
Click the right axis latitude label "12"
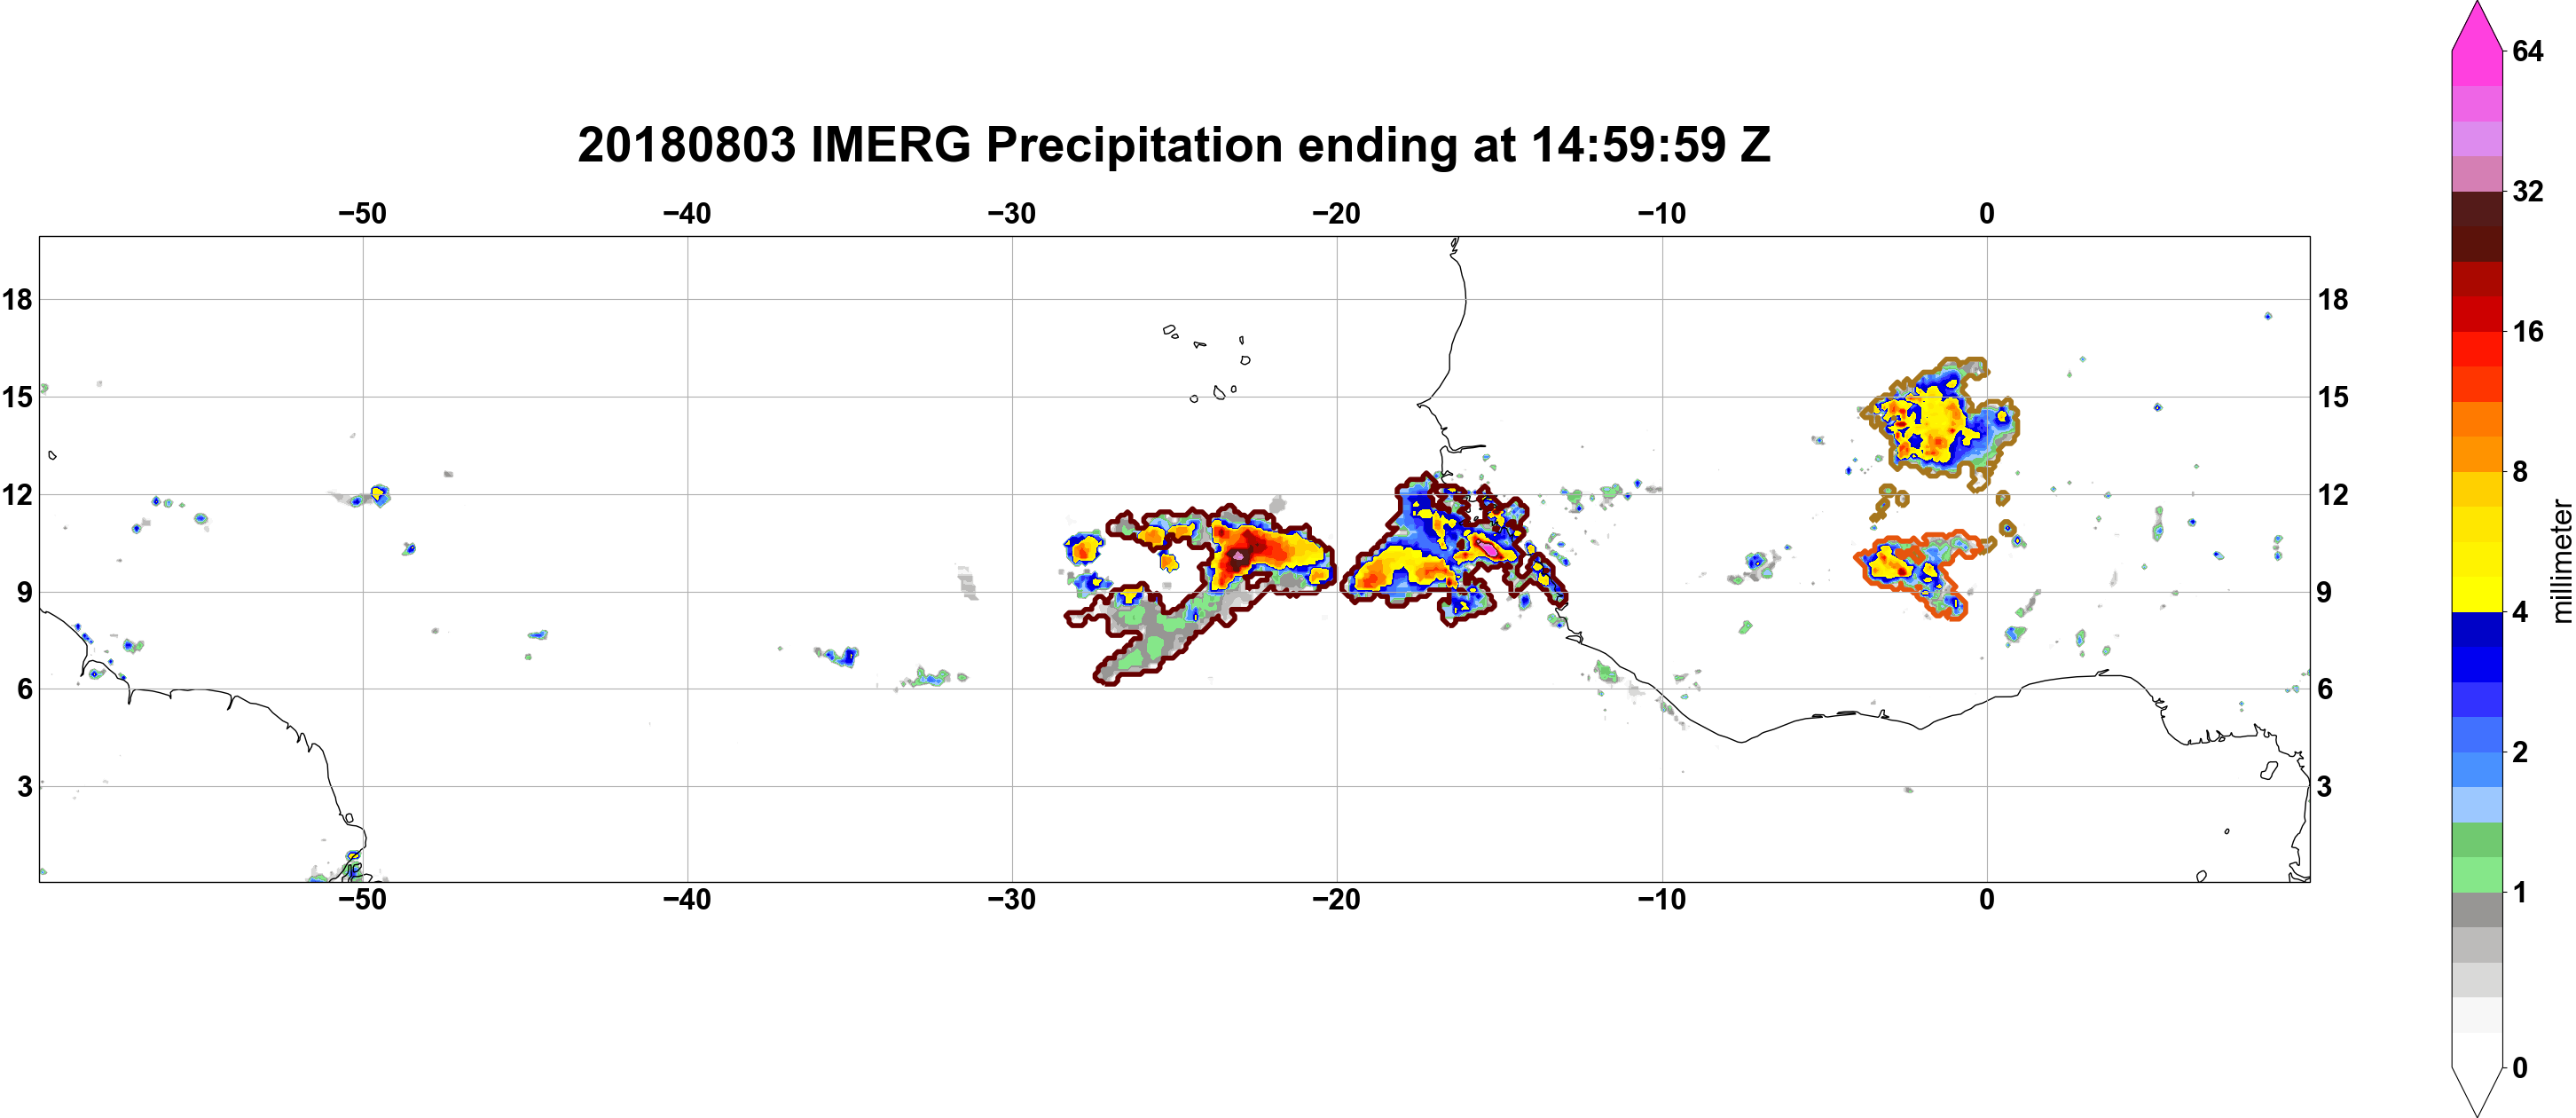tap(2333, 495)
